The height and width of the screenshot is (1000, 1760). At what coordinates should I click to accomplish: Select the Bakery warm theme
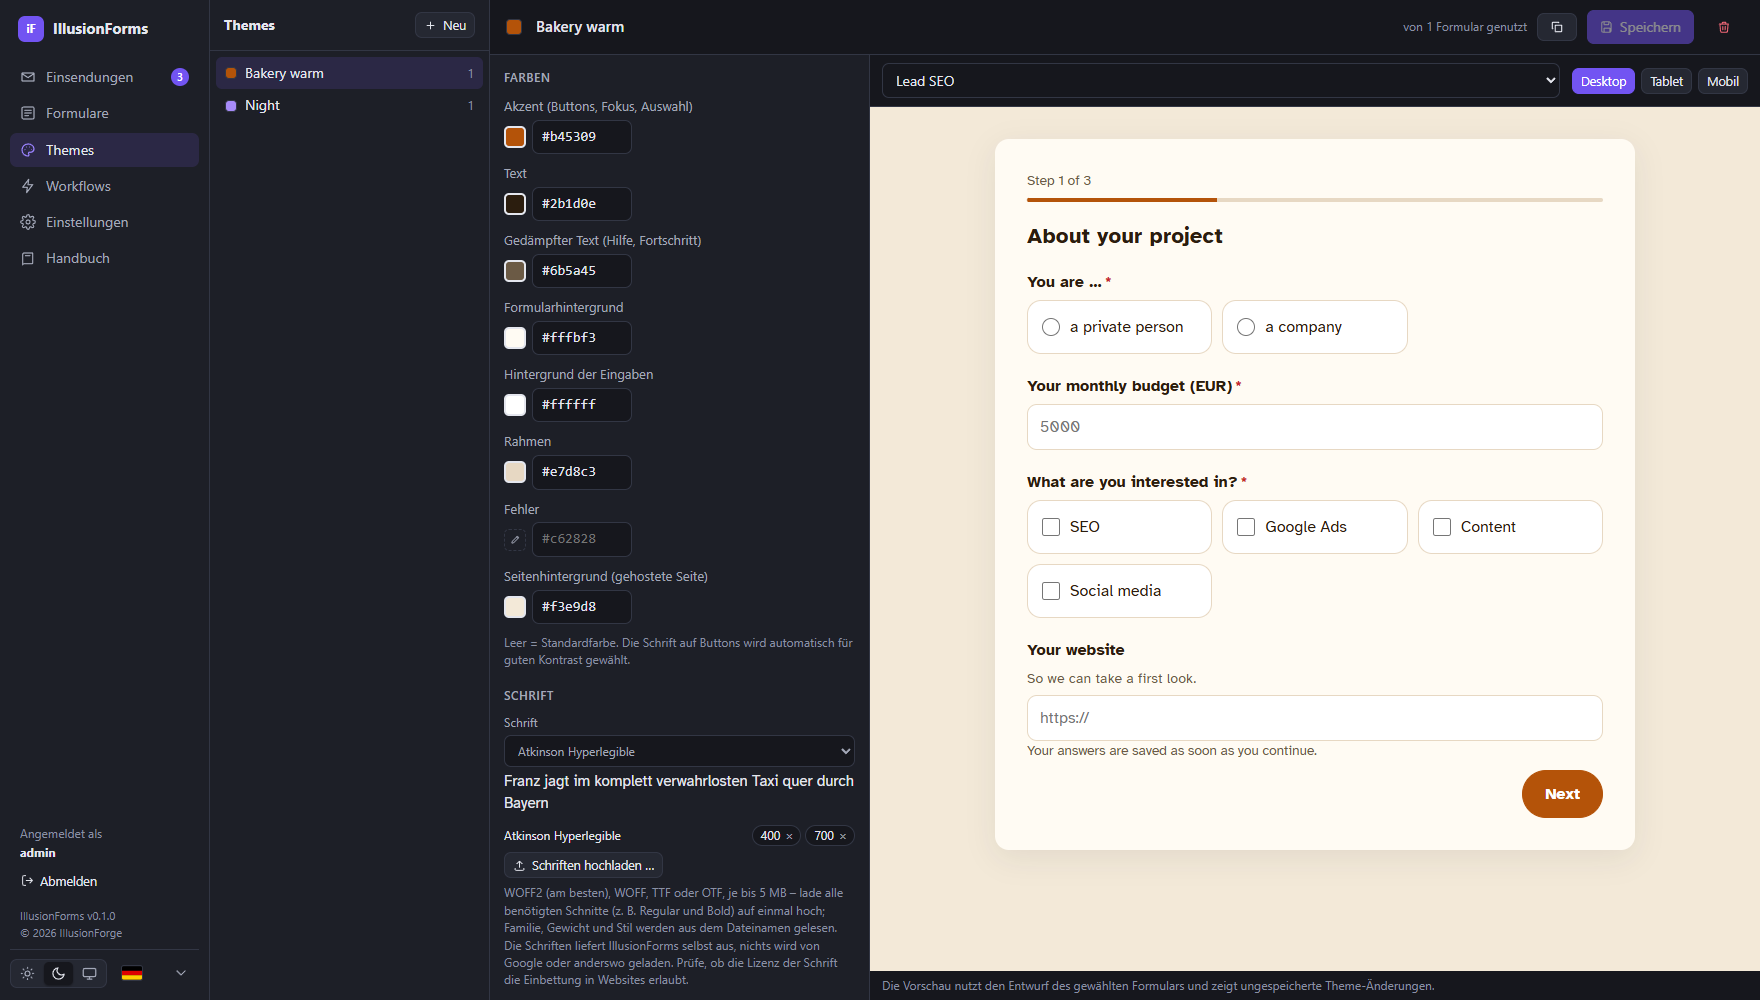click(x=349, y=73)
